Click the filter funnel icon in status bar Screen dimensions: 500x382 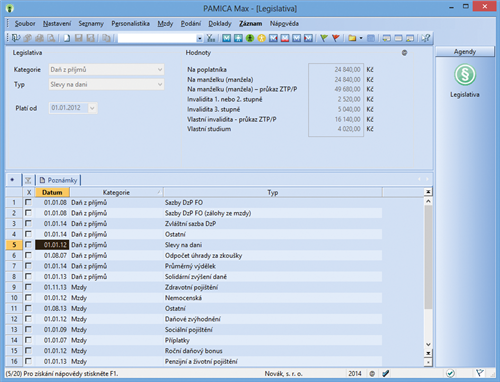coord(480,373)
